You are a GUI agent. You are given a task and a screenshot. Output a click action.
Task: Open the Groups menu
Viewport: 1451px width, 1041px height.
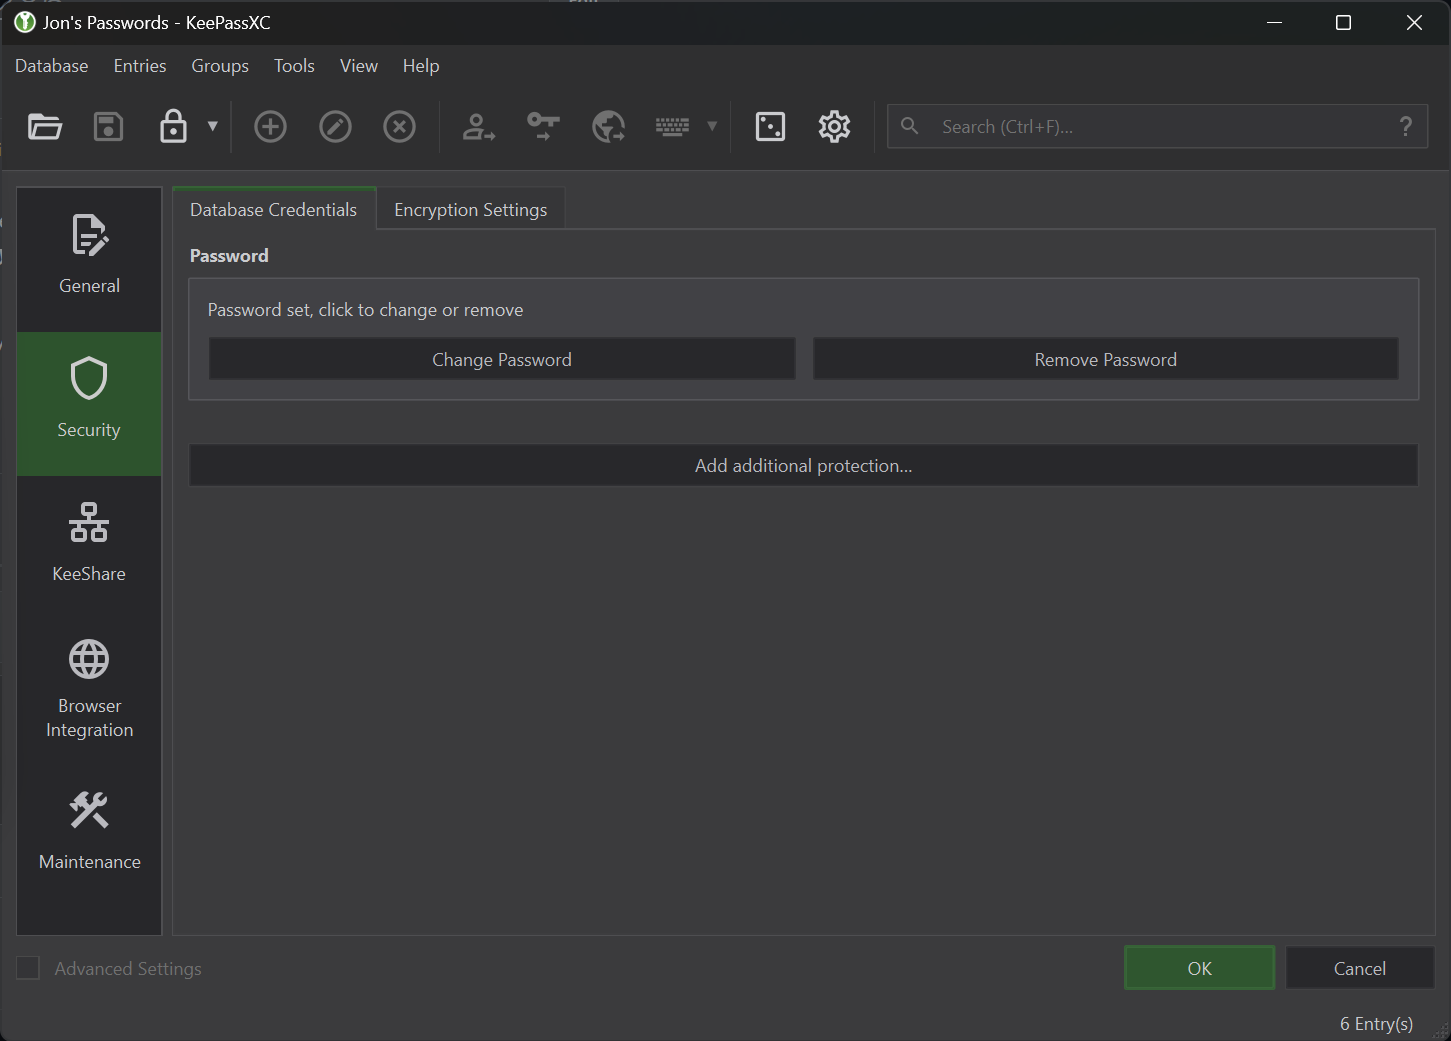(x=220, y=66)
